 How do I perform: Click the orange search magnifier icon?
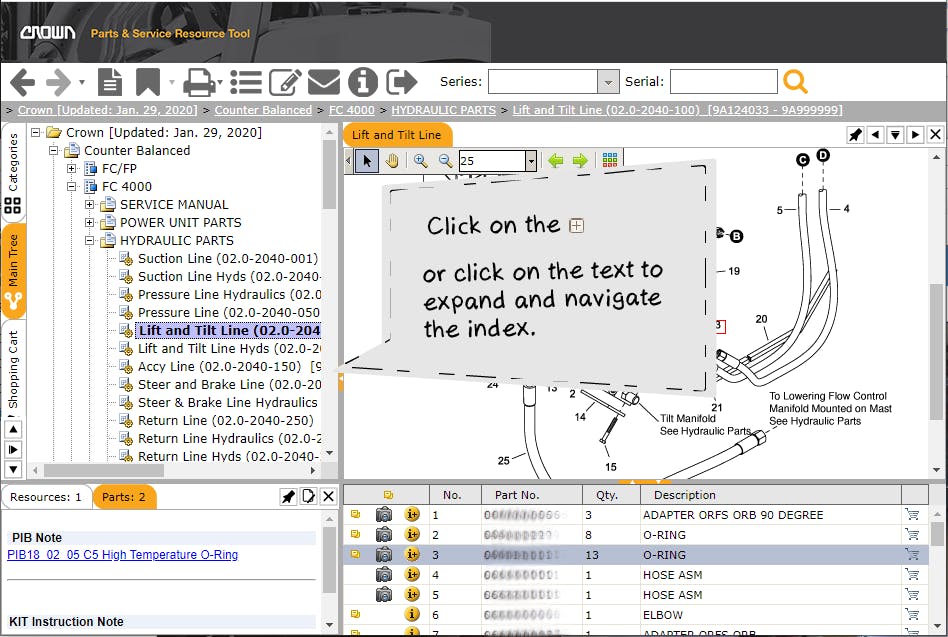pos(795,82)
